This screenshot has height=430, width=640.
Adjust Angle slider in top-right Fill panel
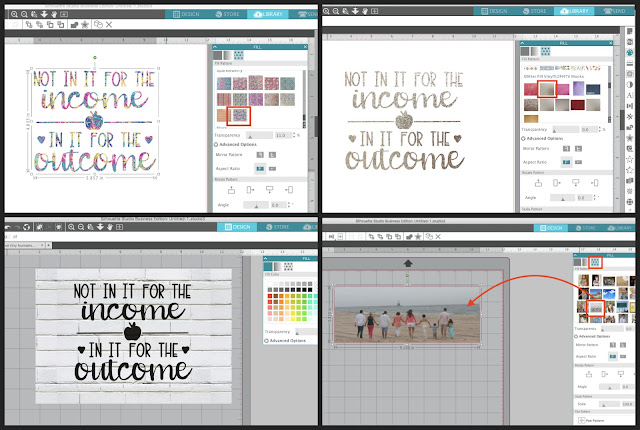pyautogui.click(x=562, y=197)
